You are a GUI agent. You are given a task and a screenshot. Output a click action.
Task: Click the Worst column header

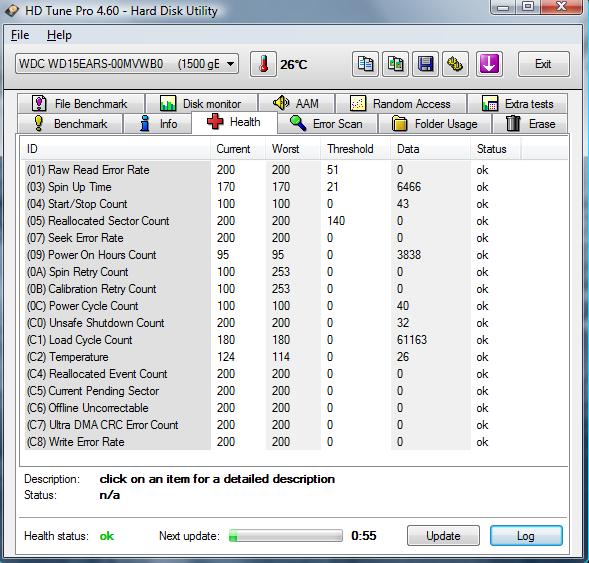[x=293, y=149]
